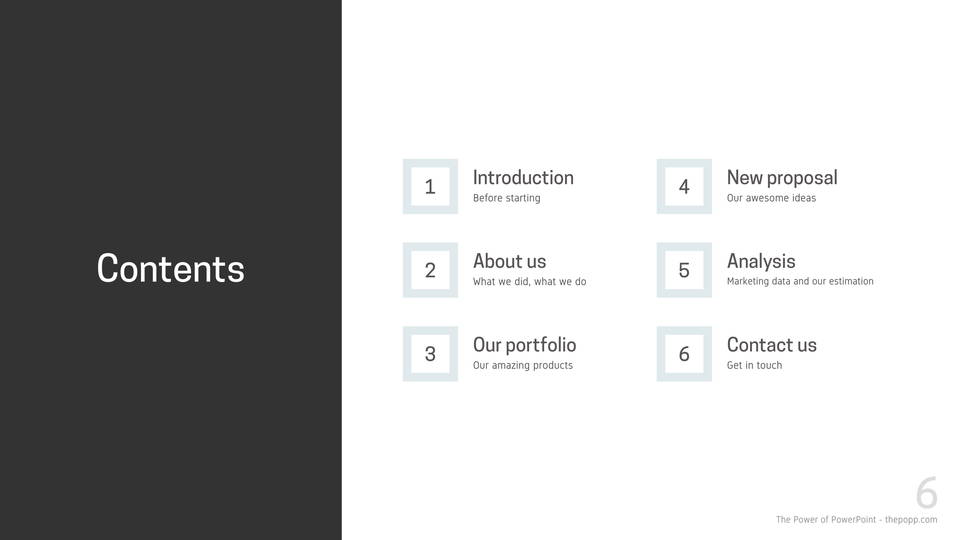960x540 pixels.
Task: Click the number 6 box icon
Action: pos(684,353)
